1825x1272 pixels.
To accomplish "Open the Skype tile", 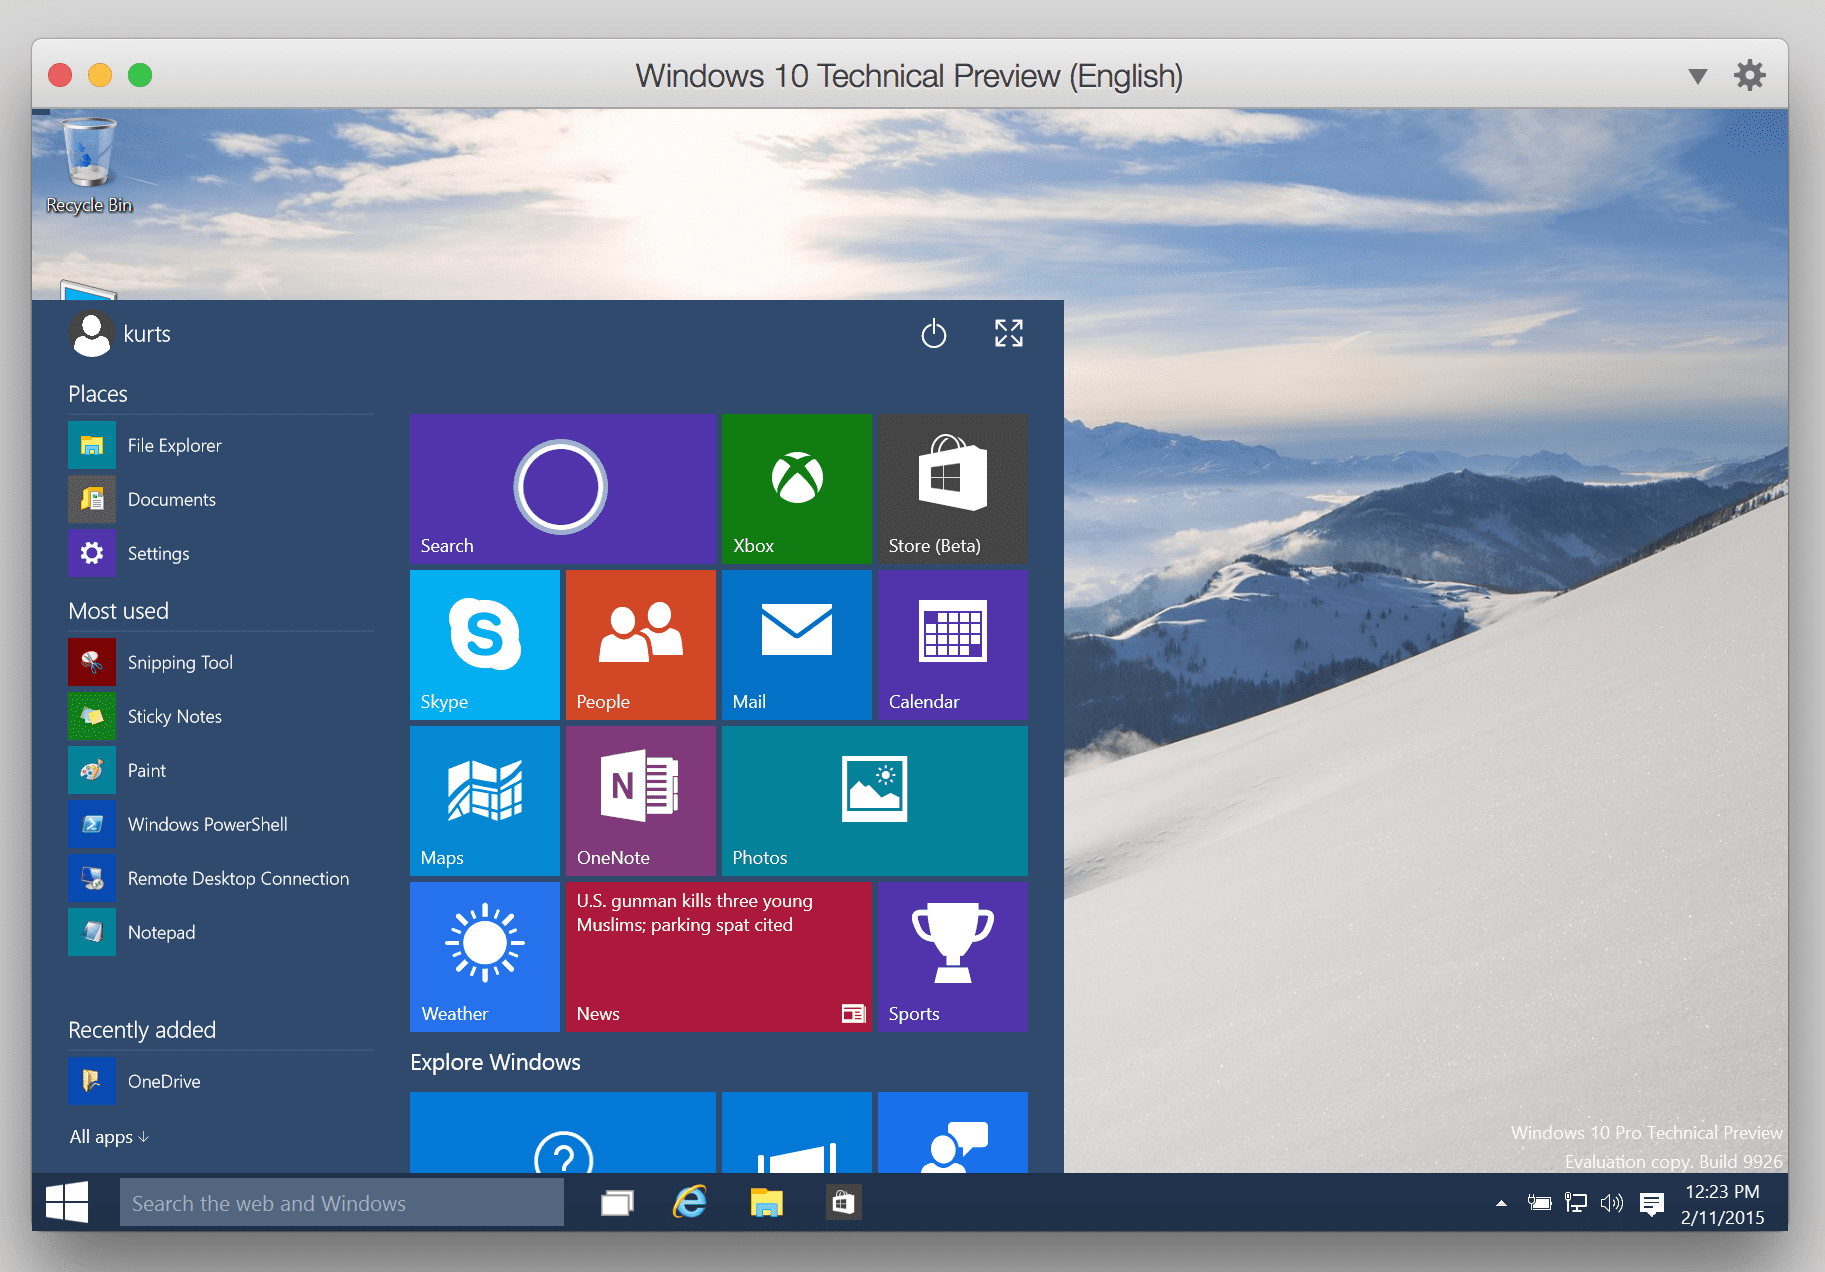I will 484,645.
